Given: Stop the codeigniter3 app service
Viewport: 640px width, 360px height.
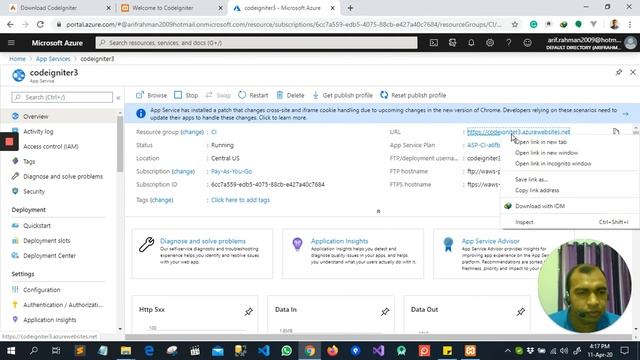Looking at the screenshot, I should tap(186, 95).
